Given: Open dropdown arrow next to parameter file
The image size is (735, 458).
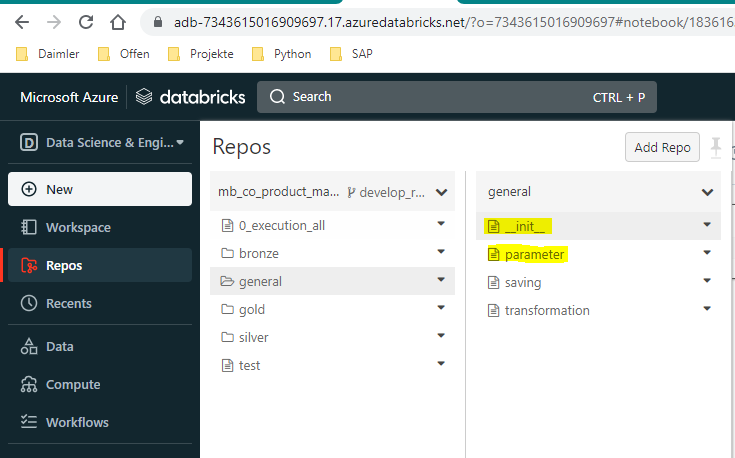Looking at the screenshot, I should click(x=707, y=254).
